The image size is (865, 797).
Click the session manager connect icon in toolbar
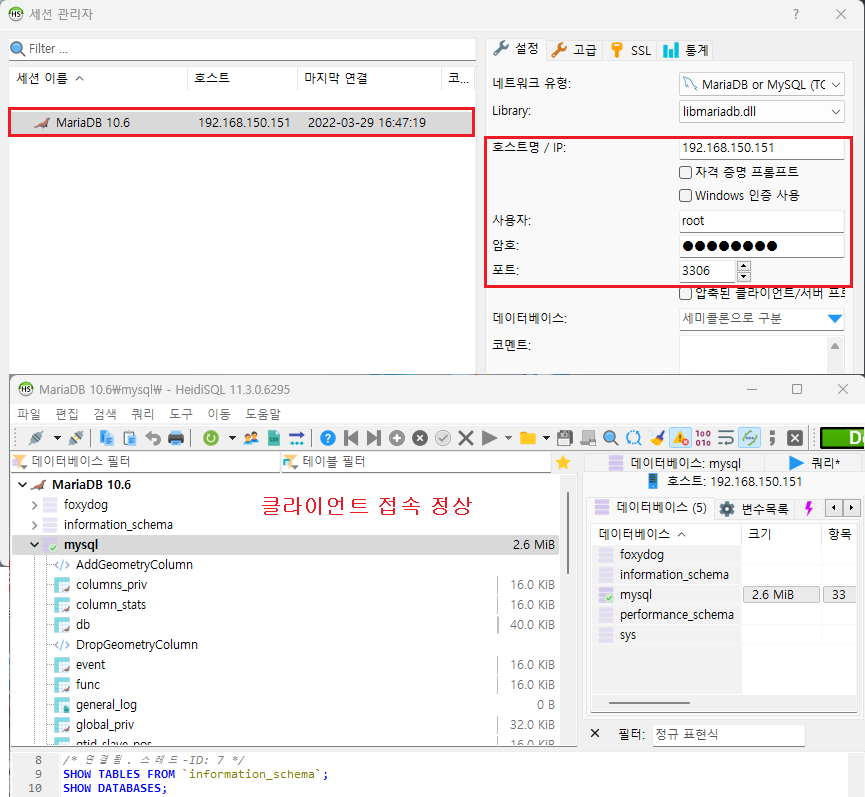click(x=36, y=438)
